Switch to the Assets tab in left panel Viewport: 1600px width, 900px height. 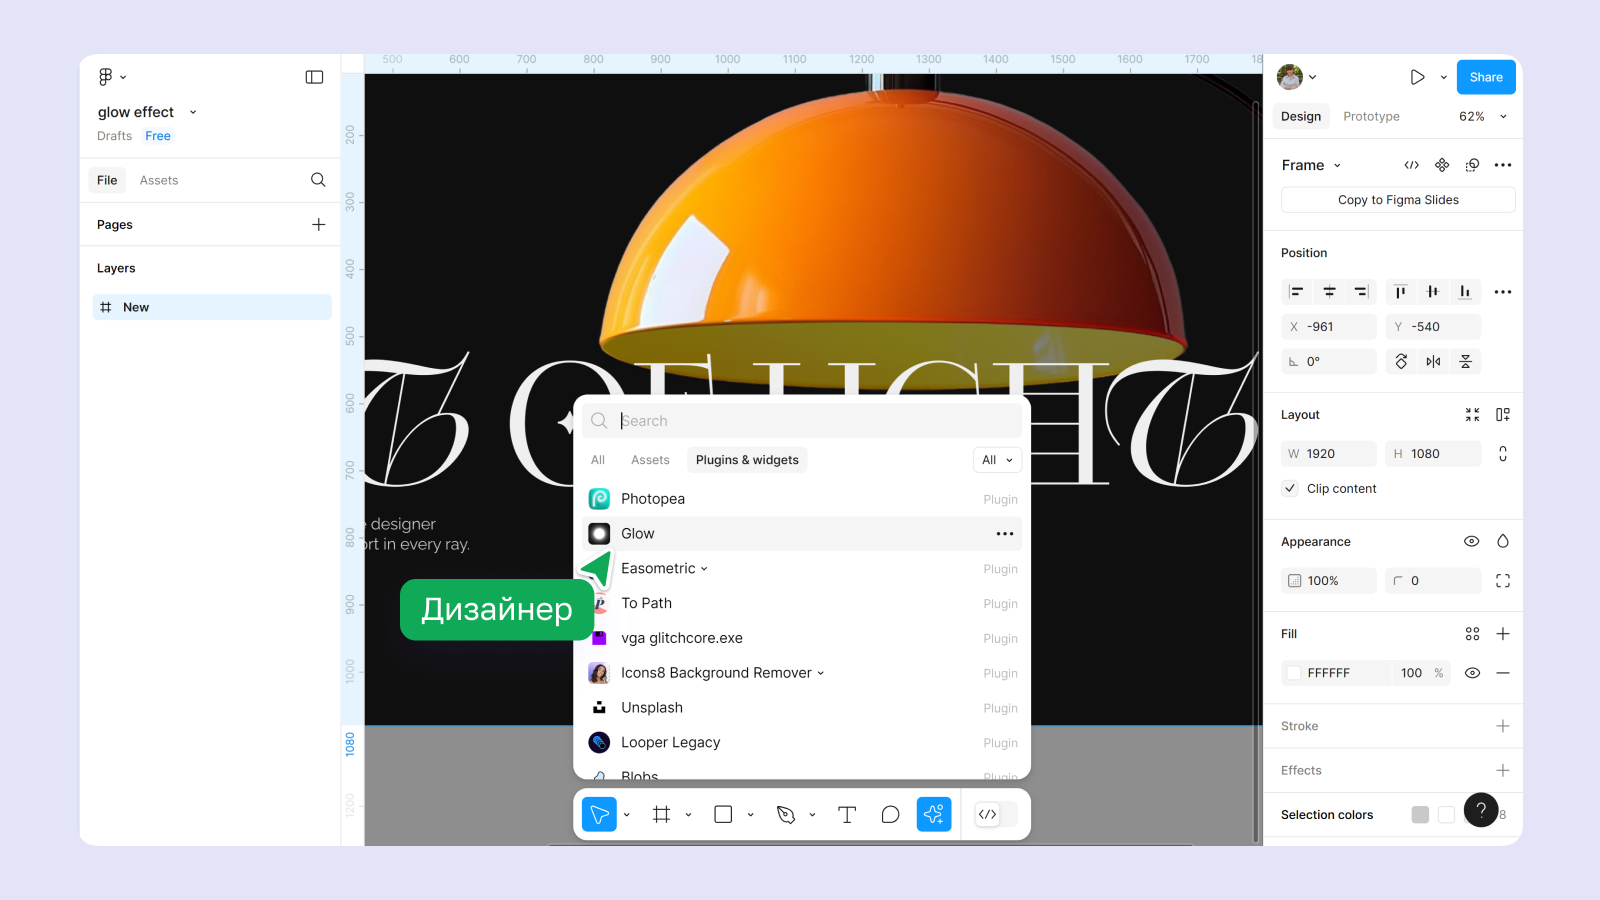tap(159, 181)
